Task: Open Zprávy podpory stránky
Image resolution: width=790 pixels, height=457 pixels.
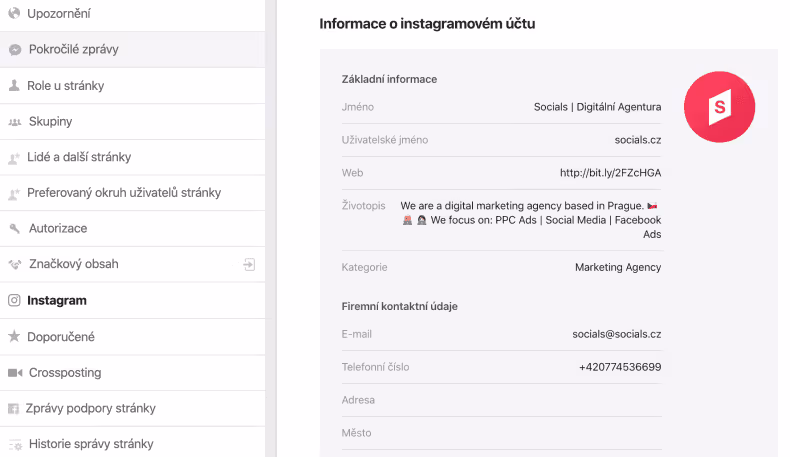Action: (x=133, y=408)
